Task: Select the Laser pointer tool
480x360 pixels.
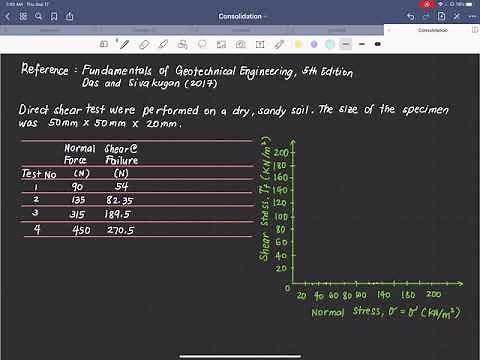Action: click(x=279, y=44)
